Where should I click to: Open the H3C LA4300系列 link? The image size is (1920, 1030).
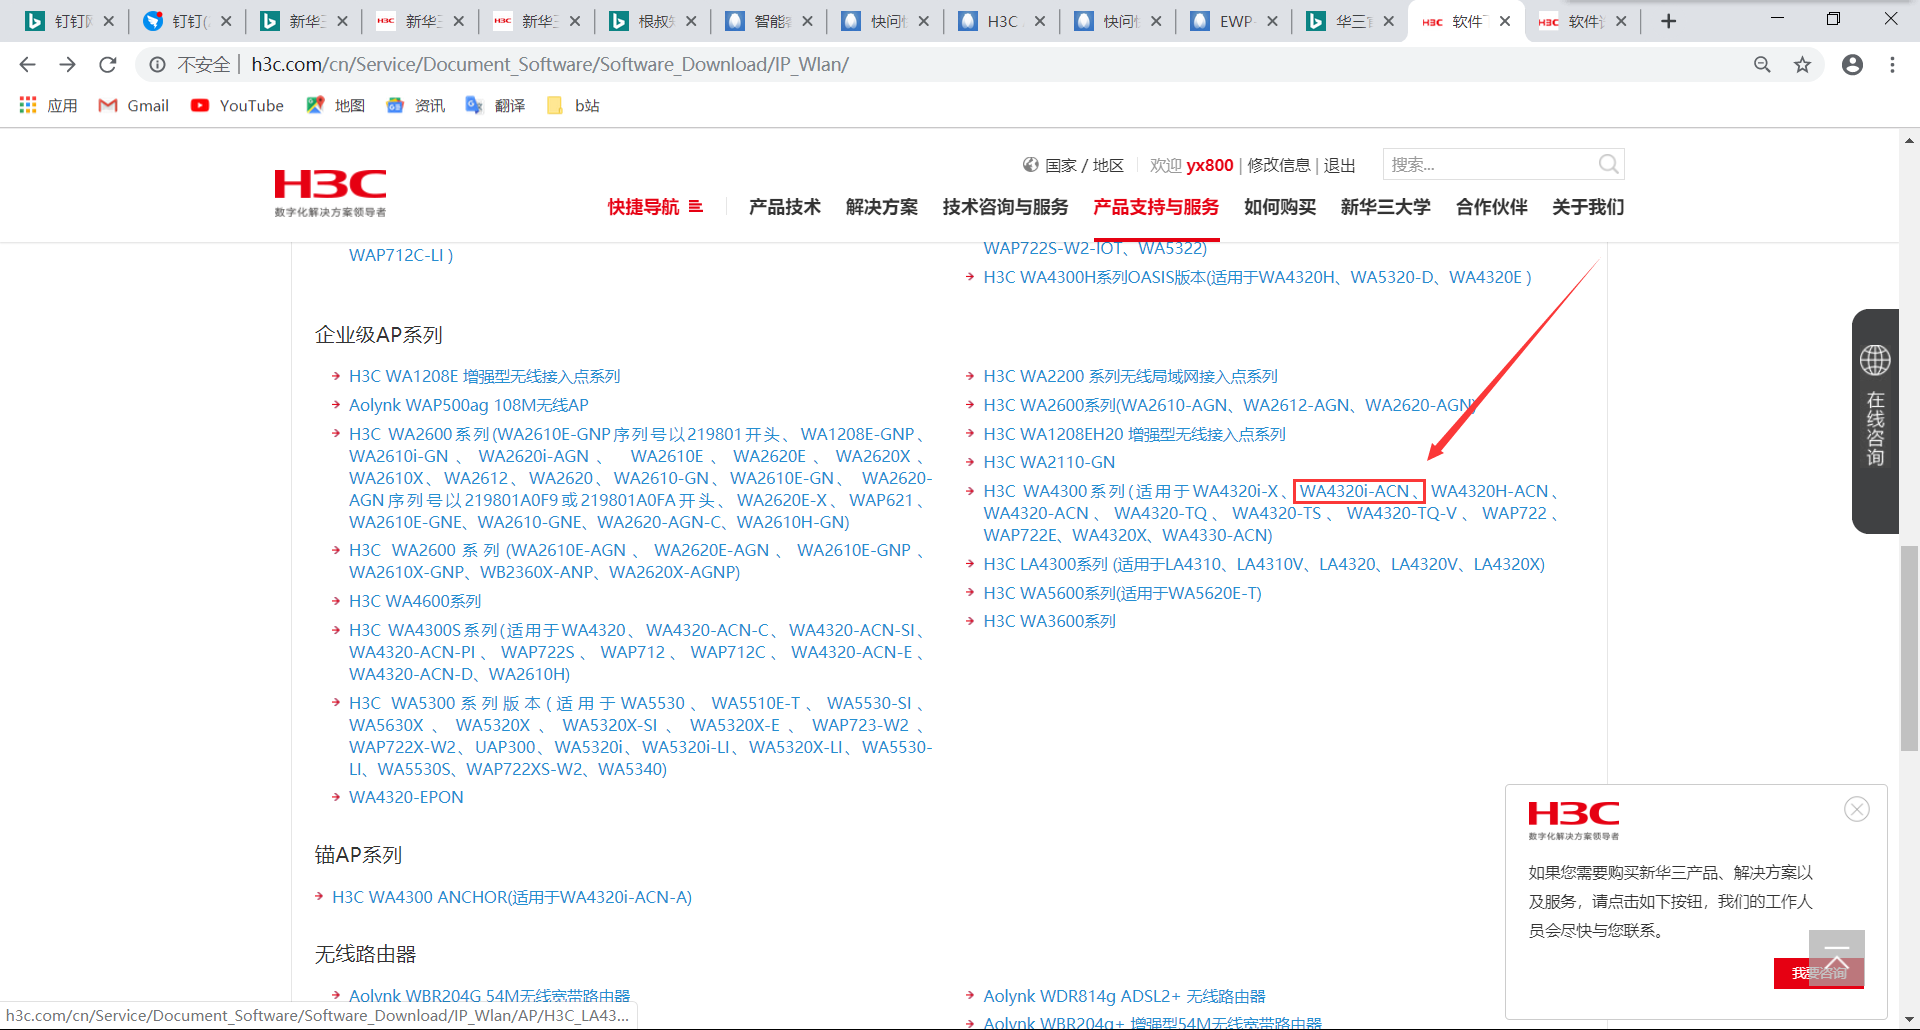[x=1264, y=564]
